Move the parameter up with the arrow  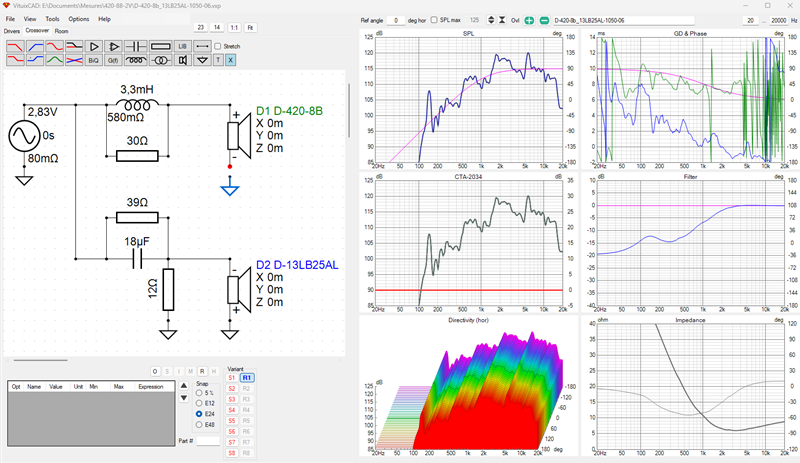(184, 385)
